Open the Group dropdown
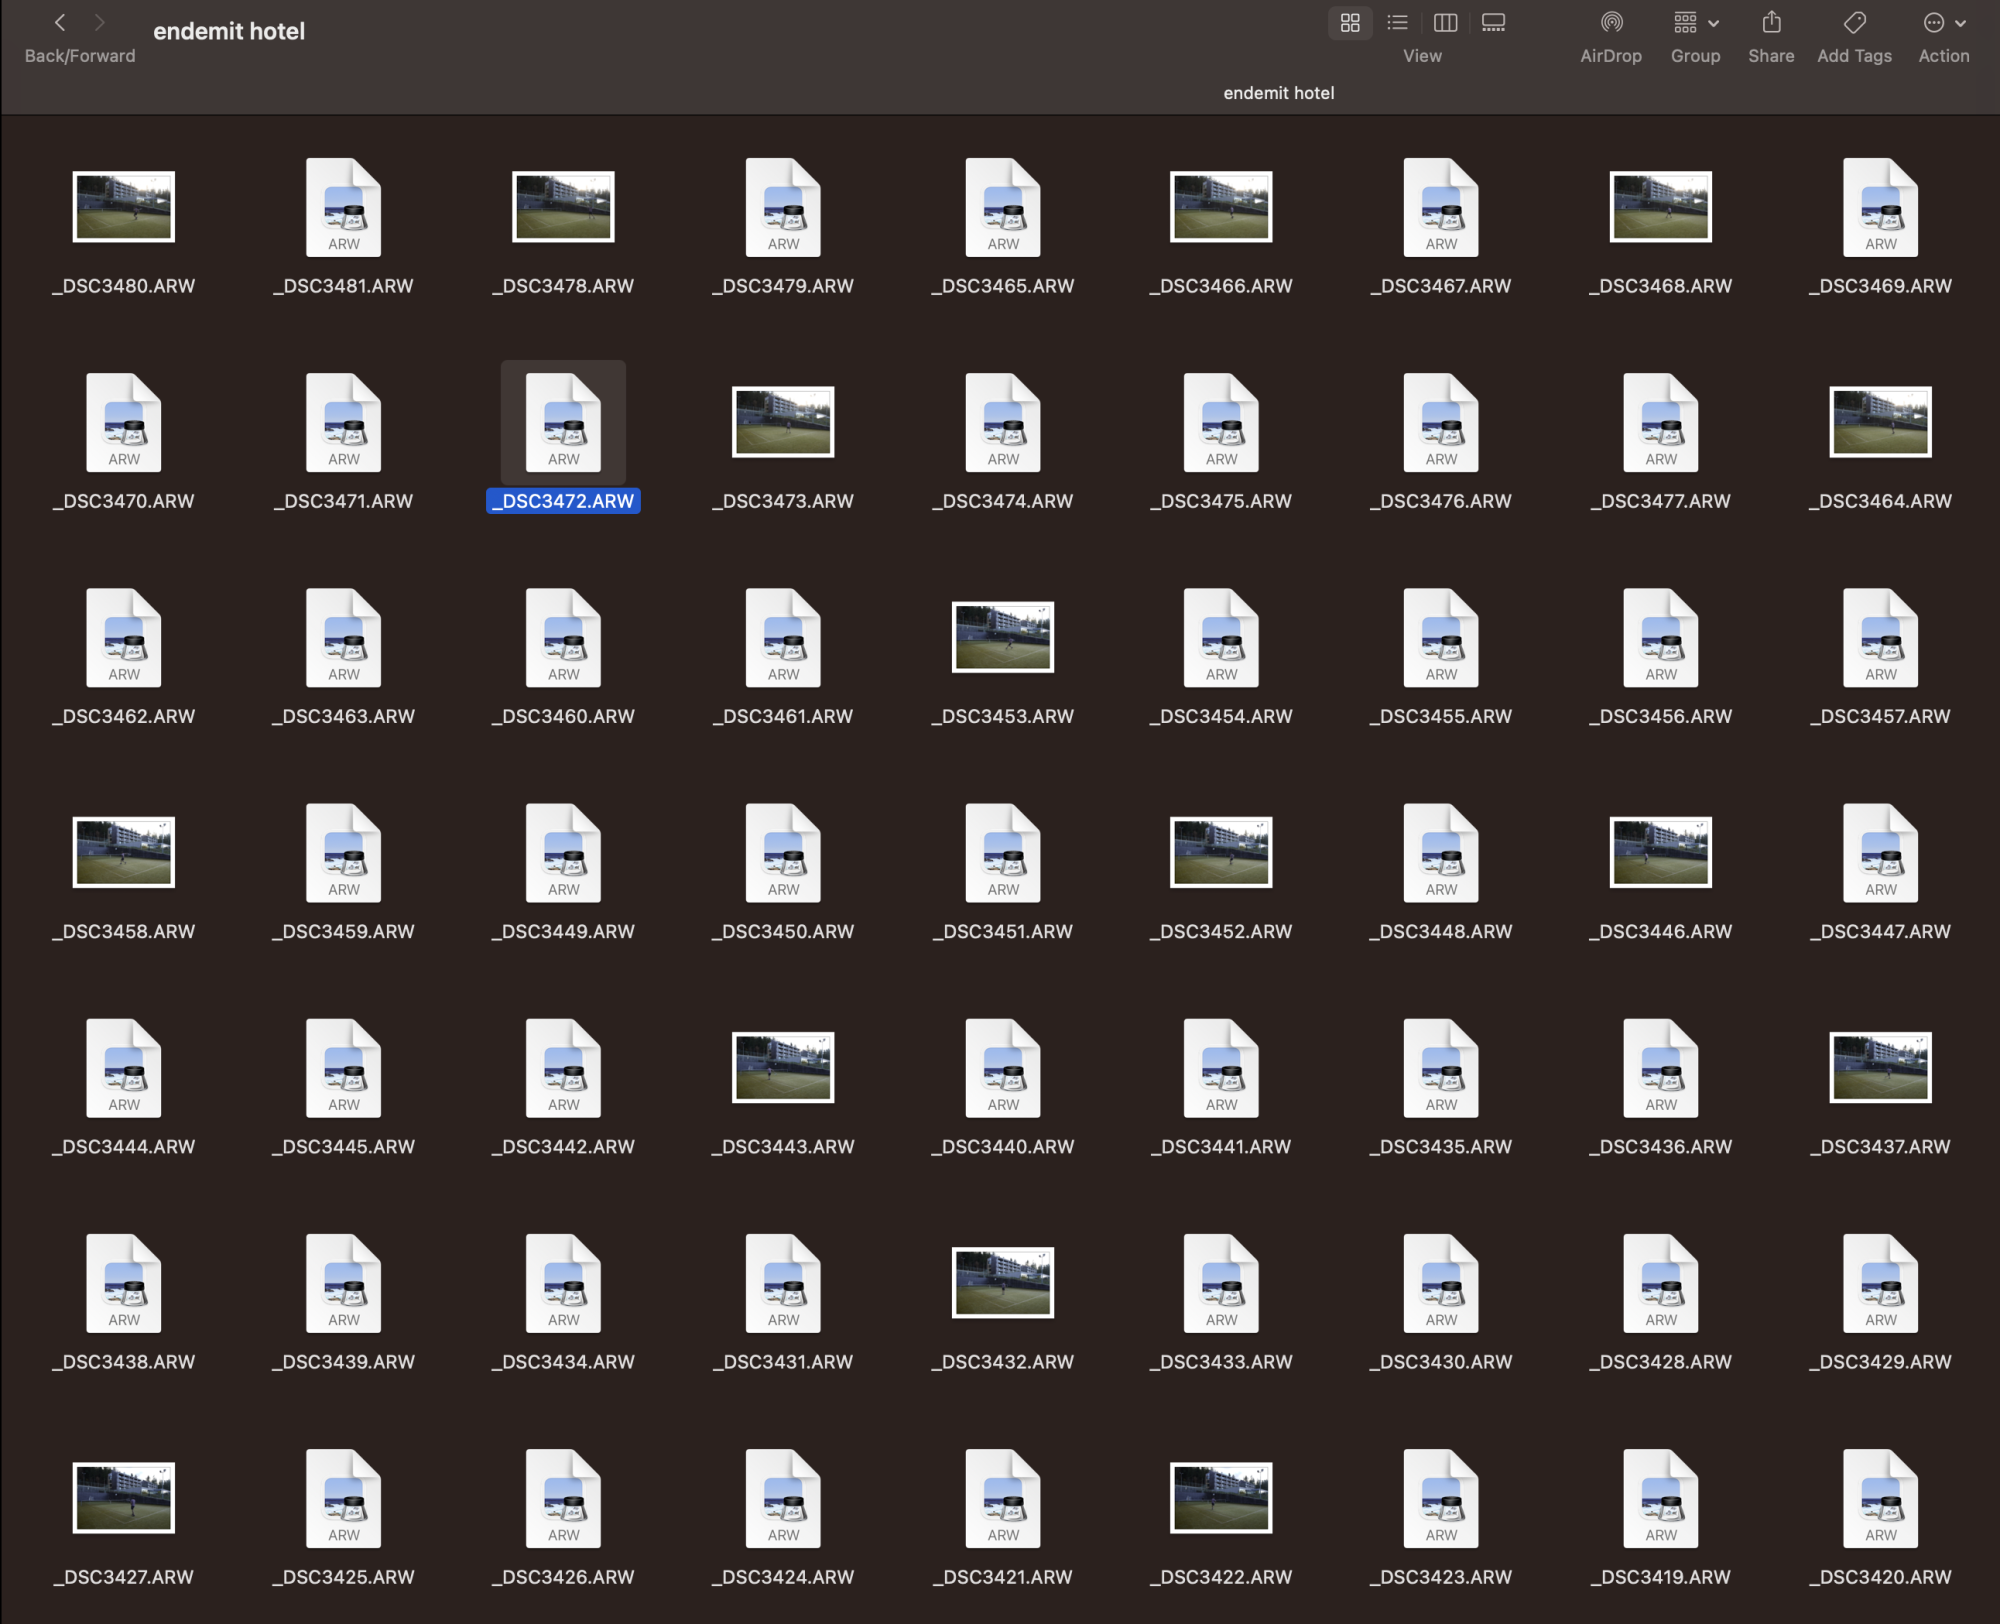 coord(1695,23)
